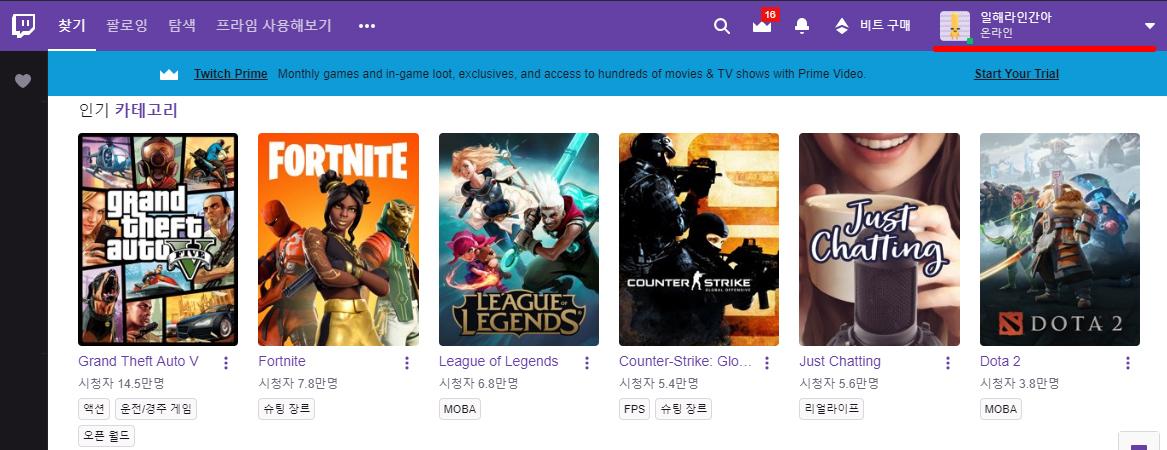The image size is (1167, 450).
Task: Click the Bits diamond icon
Action: [842, 26]
